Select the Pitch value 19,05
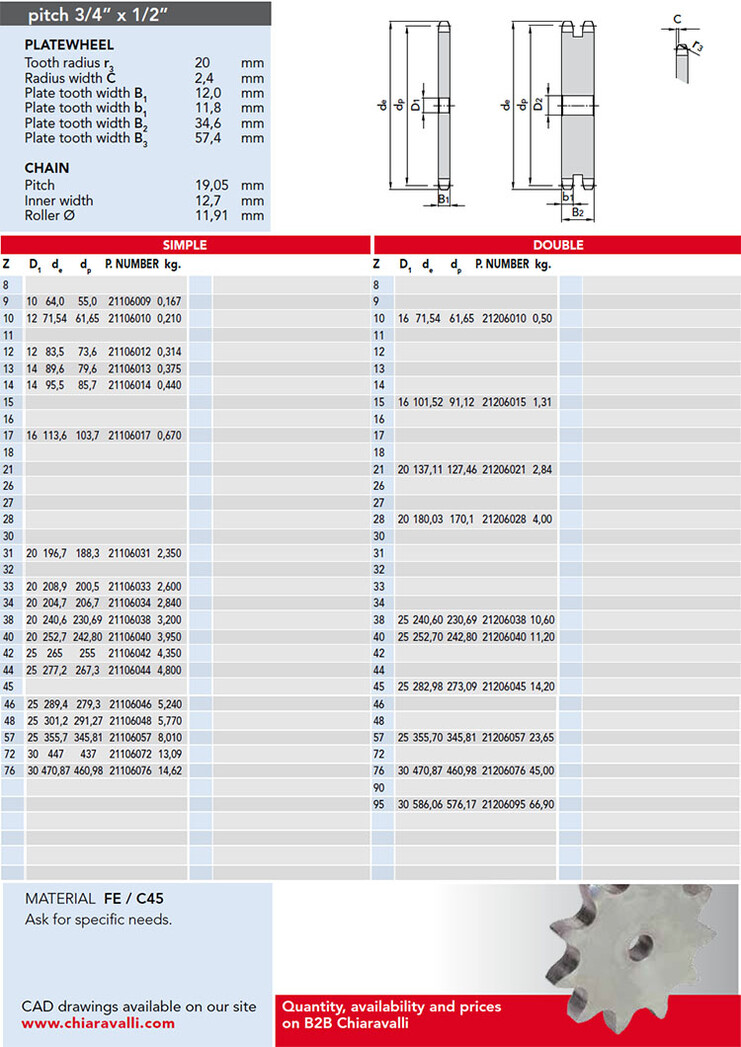This screenshot has width=741, height=1047. 212,185
